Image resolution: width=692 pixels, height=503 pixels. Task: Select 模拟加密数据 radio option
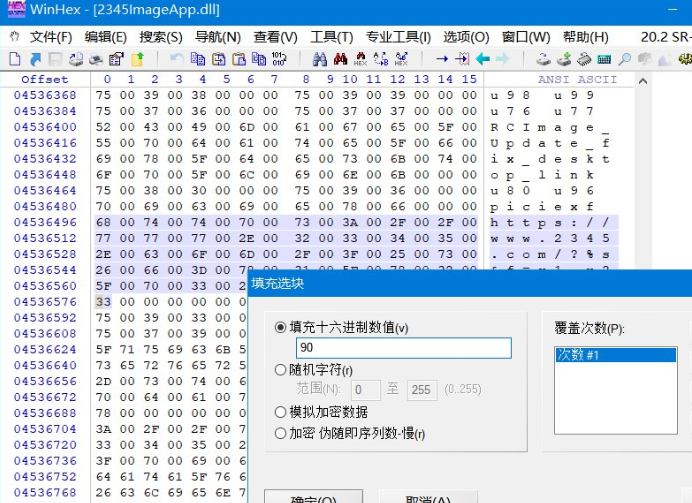tap(280, 412)
